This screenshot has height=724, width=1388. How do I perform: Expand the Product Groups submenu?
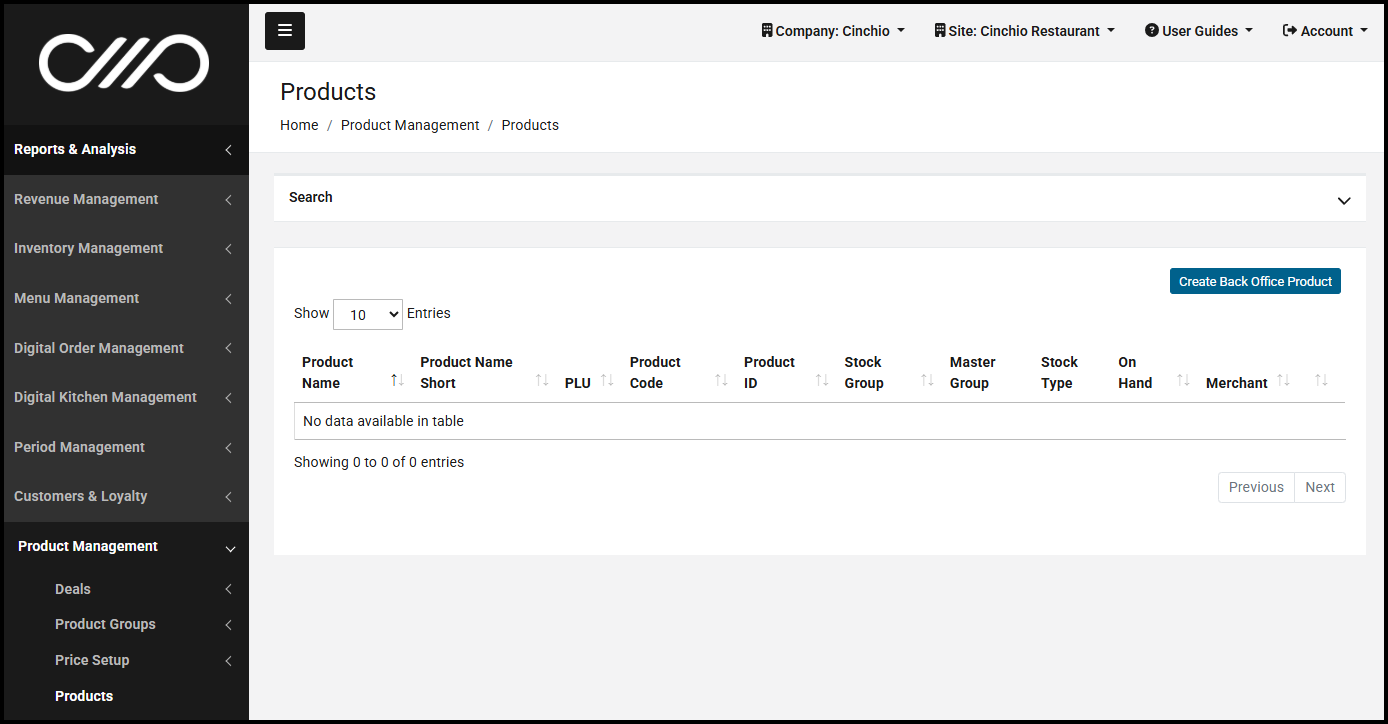click(142, 624)
